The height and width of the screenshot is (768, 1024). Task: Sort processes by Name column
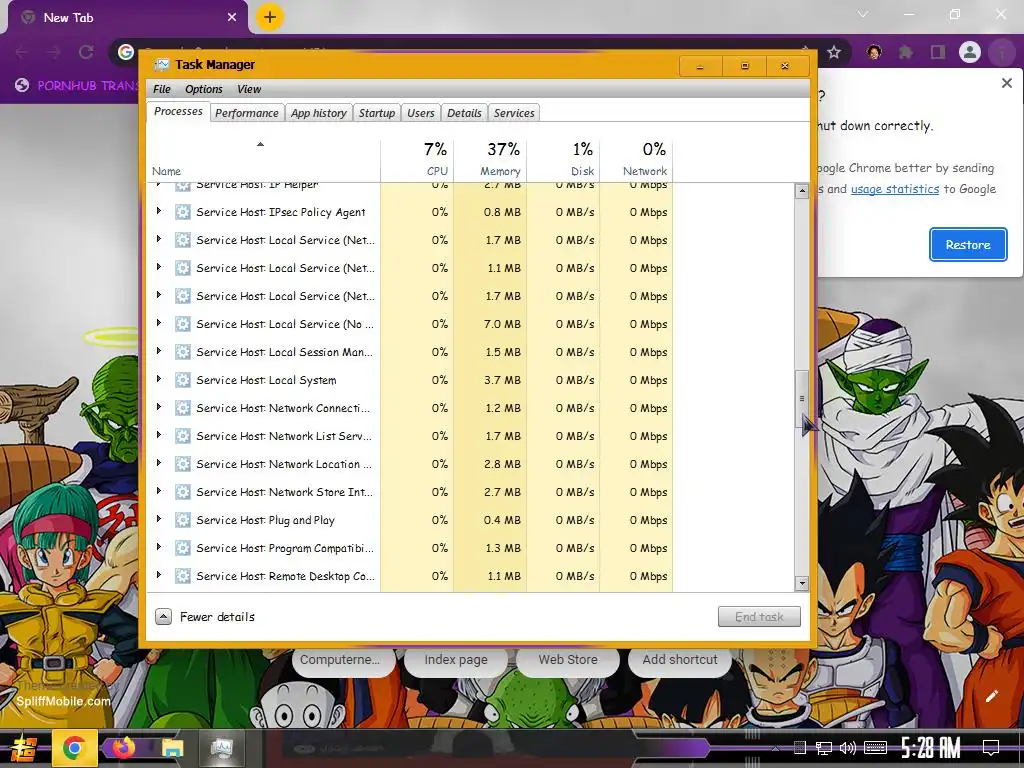coord(263,159)
